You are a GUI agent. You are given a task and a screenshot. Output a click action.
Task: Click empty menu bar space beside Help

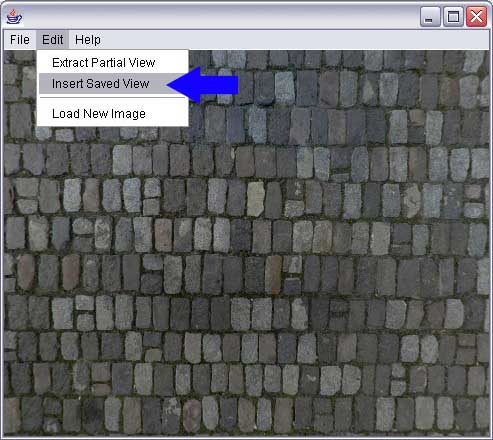[293, 40]
